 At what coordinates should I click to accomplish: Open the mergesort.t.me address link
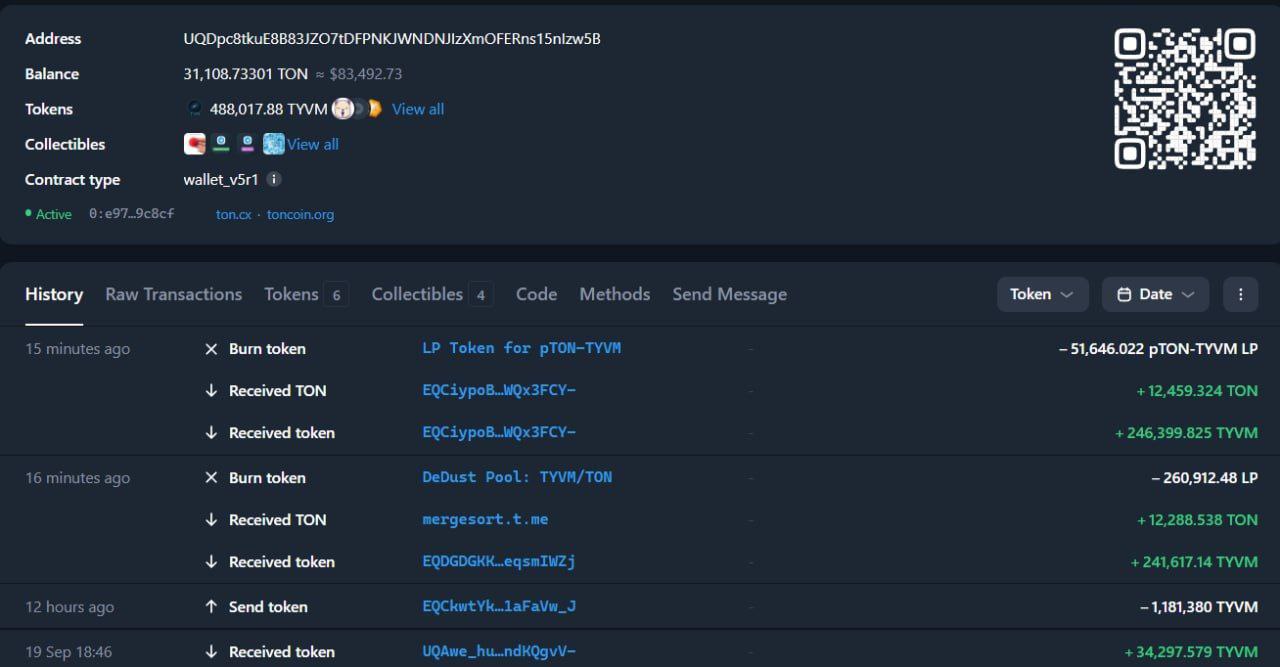pyautogui.click(x=485, y=519)
